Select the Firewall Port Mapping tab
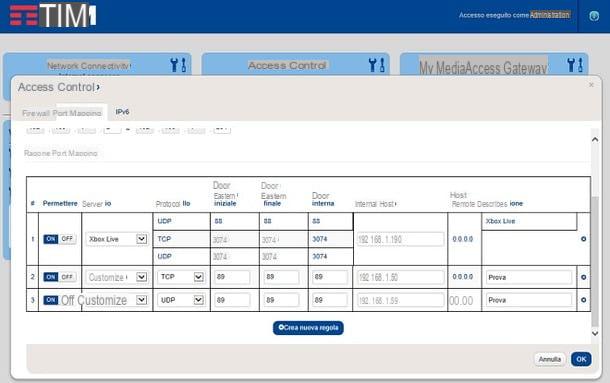This screenshot has width=610, height=383. 61,113
